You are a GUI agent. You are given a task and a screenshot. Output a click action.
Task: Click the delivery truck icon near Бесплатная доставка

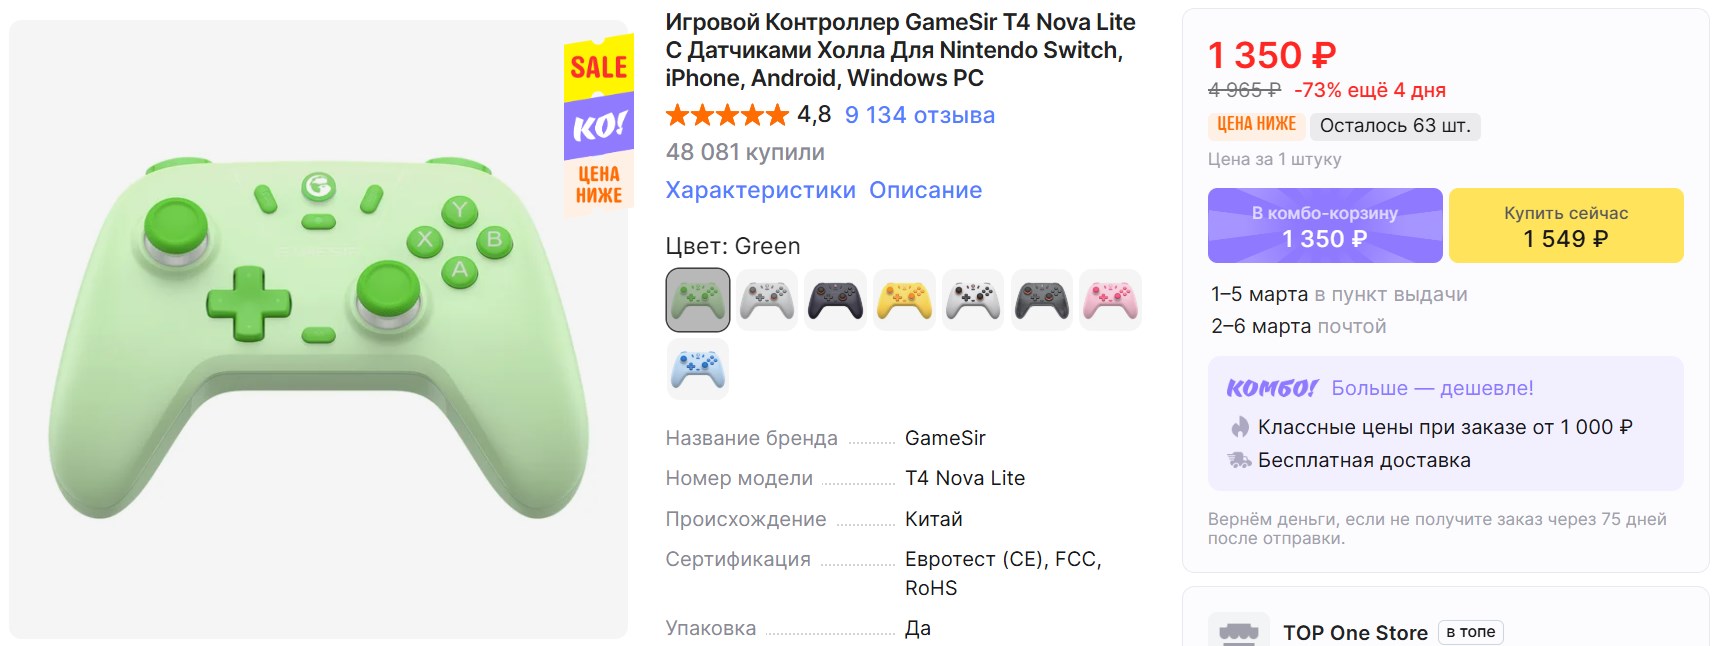(1240, 461)
